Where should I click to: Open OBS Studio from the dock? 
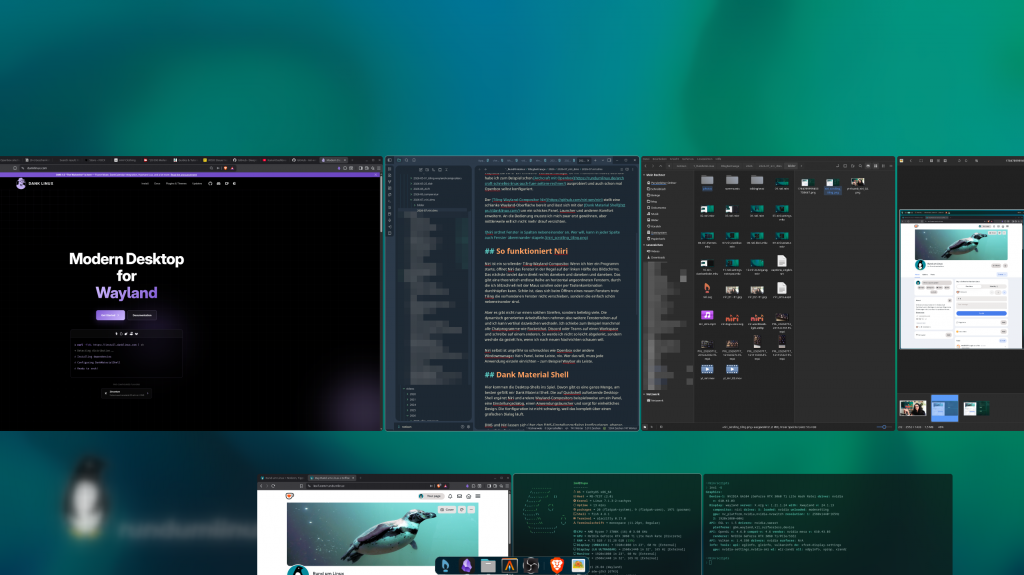532,565
